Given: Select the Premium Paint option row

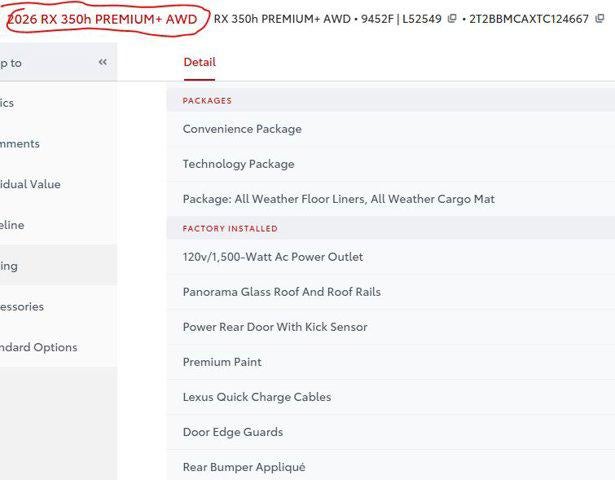Looking at the screenshot, I should click(222, 362).
